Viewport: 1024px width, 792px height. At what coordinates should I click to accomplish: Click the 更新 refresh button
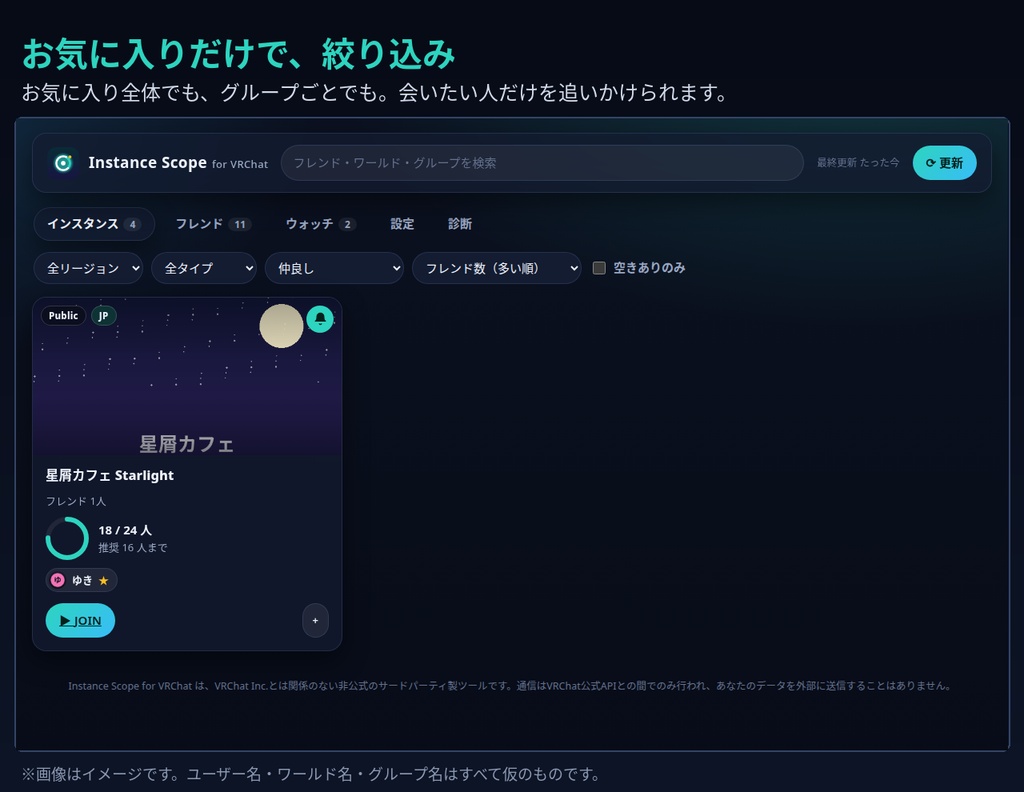tap(944, 163)
